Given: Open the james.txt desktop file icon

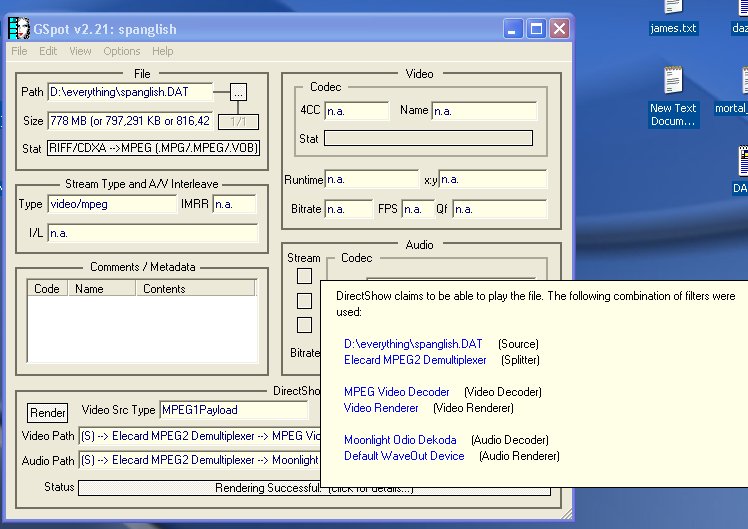Looking at the screenshot, I should [x=673, y=17].
